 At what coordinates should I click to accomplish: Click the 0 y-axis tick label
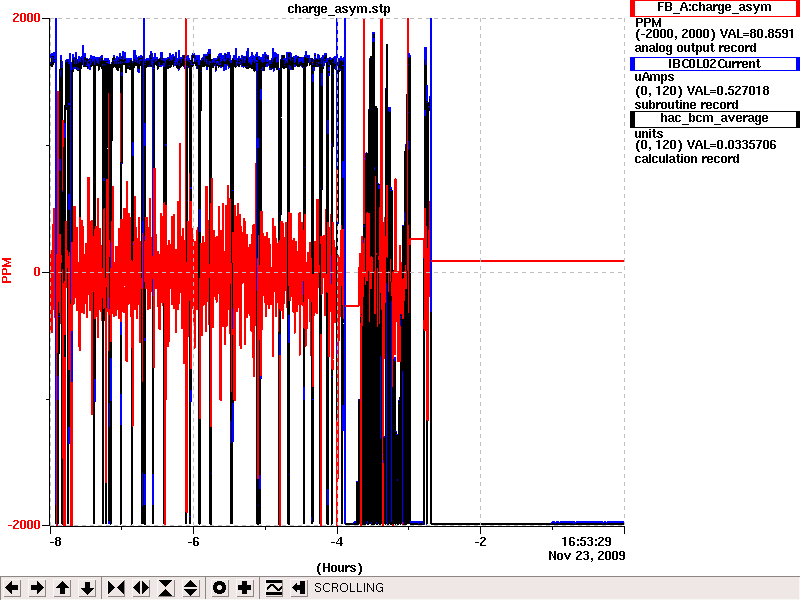[37, 272]
